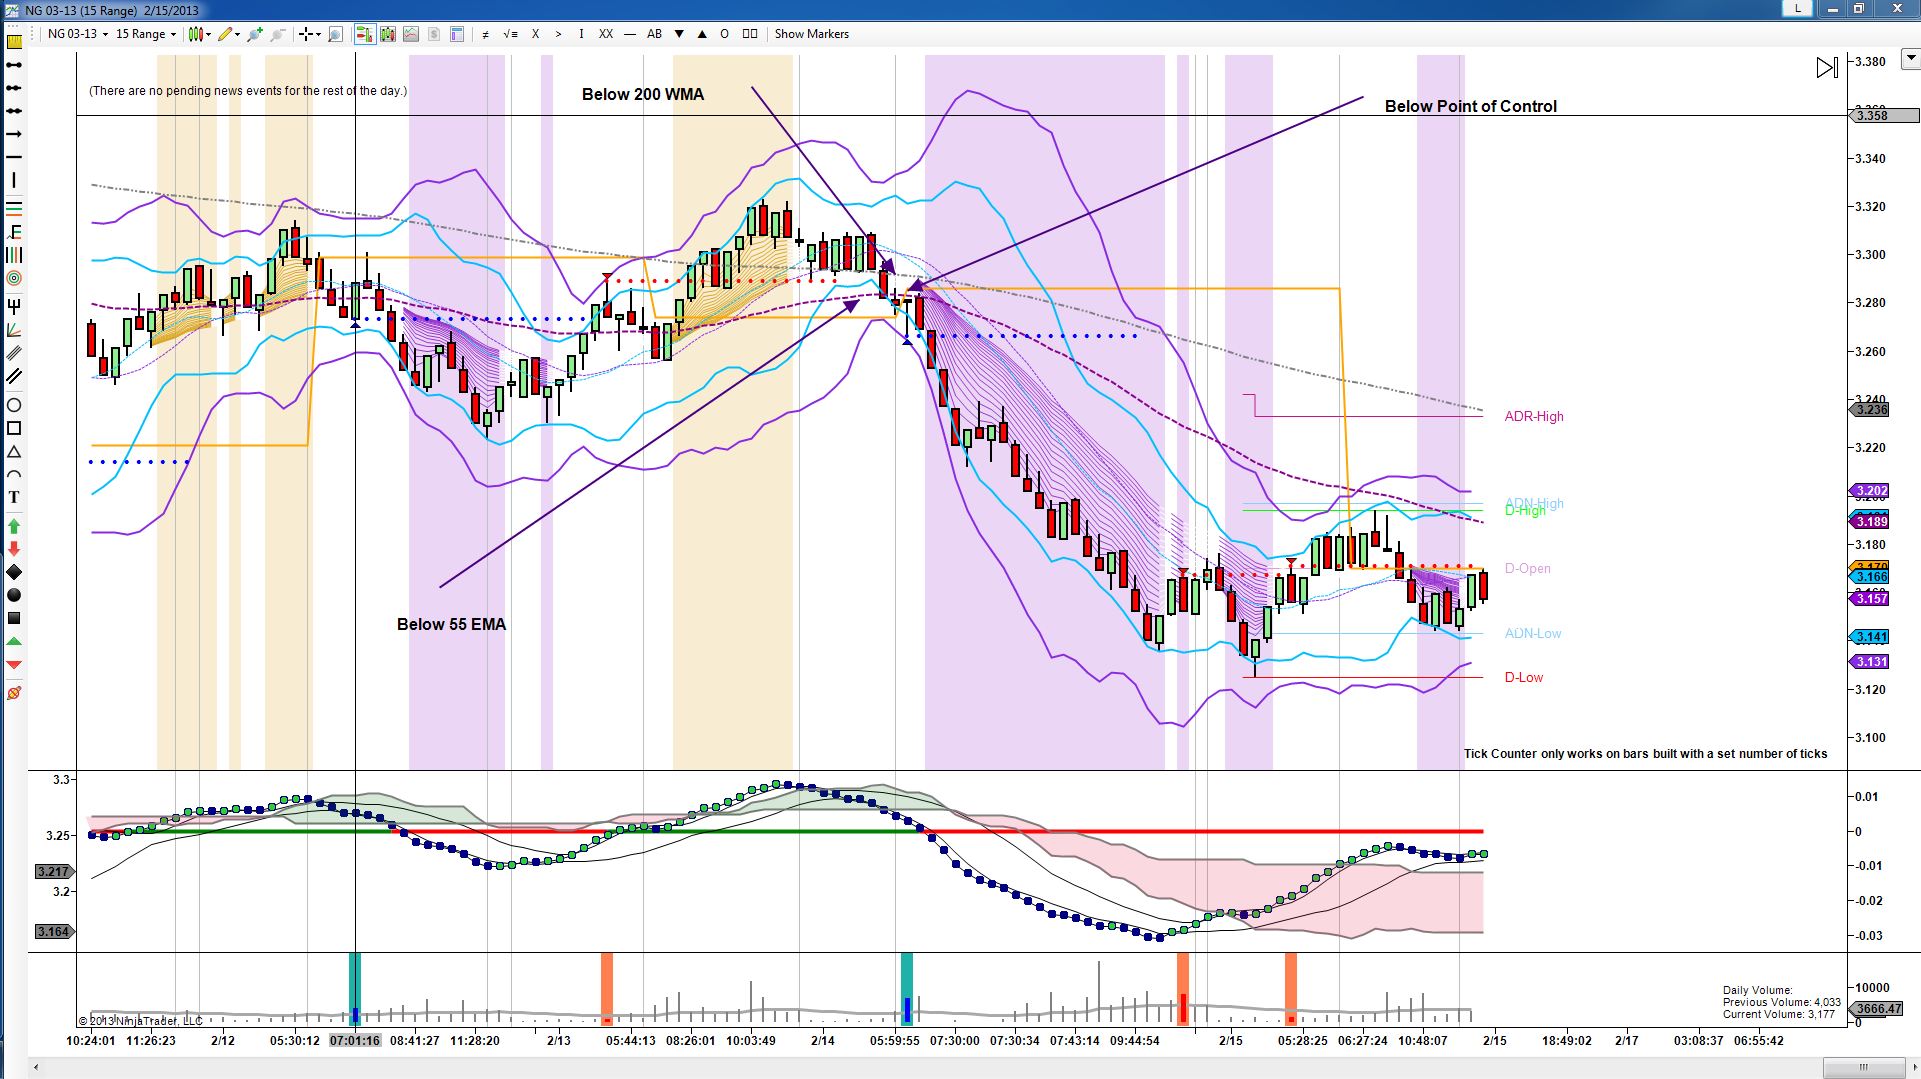The image size is (1921, 1079).
Task: Select the ruler measuring tool
Action: 14,41
